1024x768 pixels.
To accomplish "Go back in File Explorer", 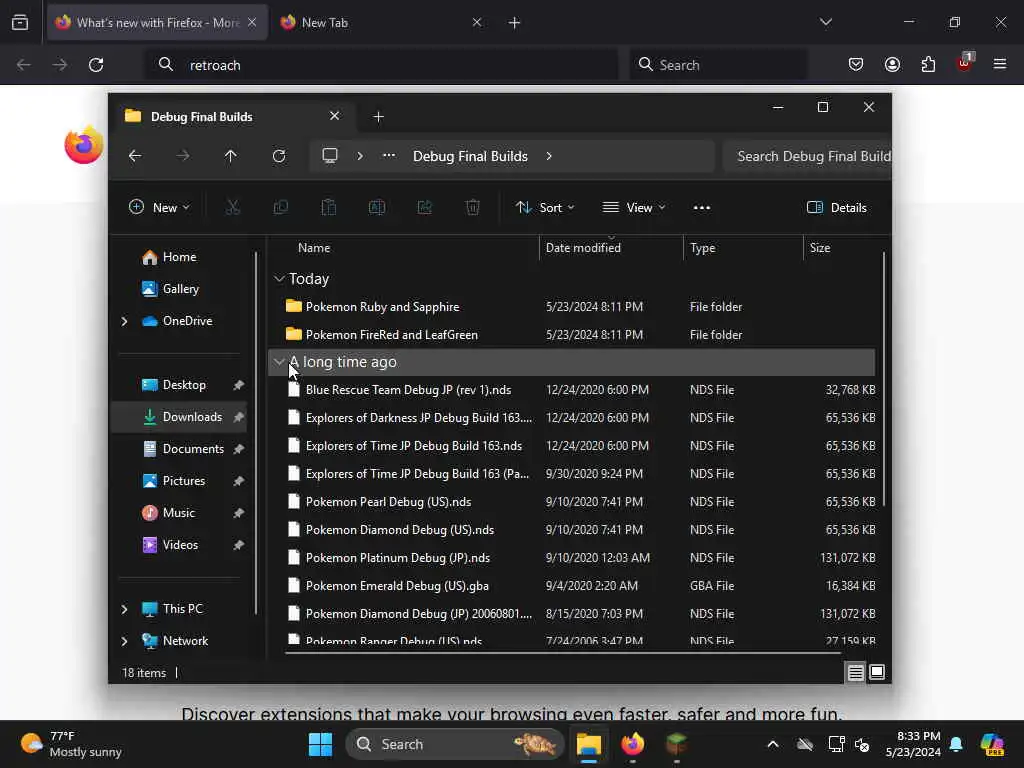I will click(135, 156).
